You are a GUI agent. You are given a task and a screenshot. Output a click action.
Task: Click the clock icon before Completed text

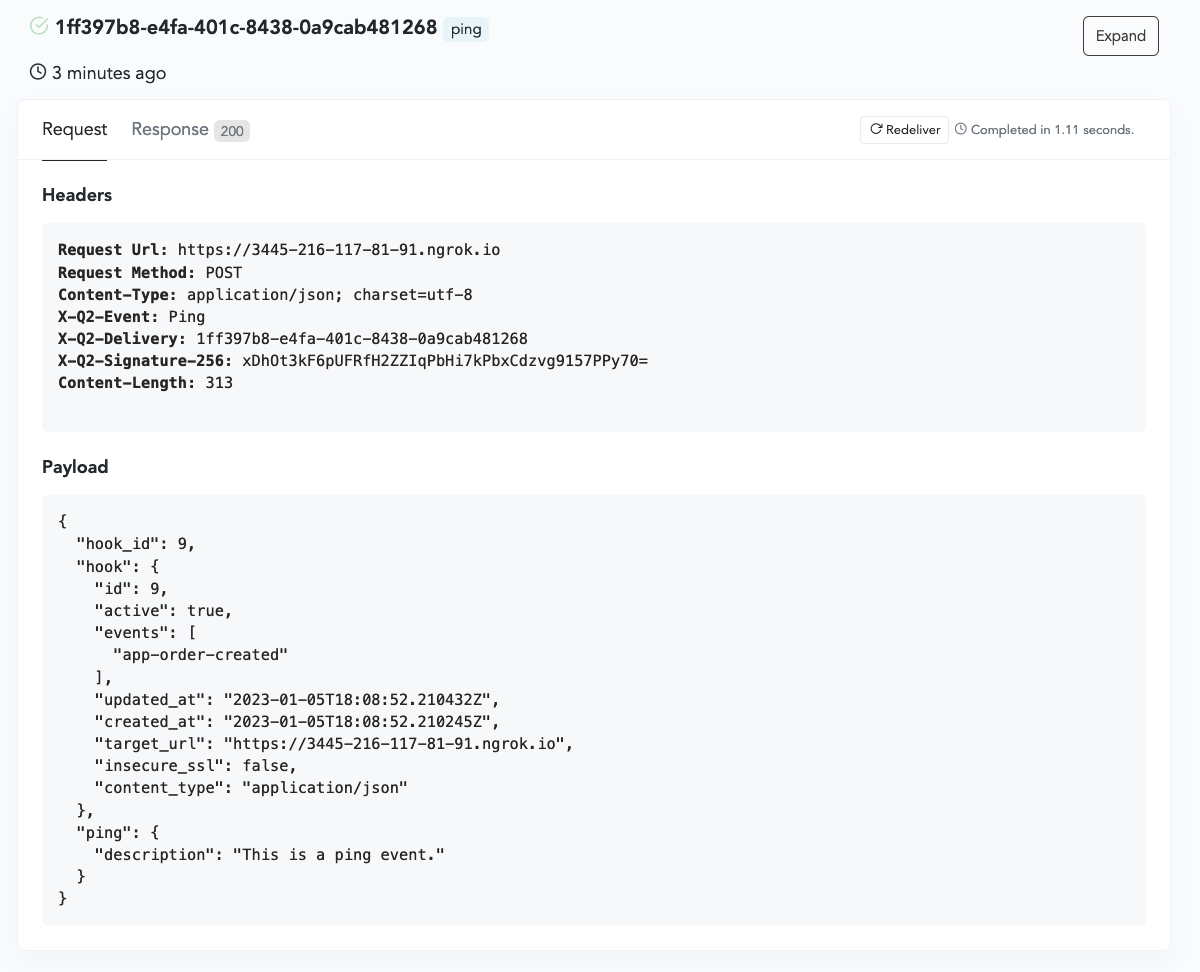coord(961,129)
